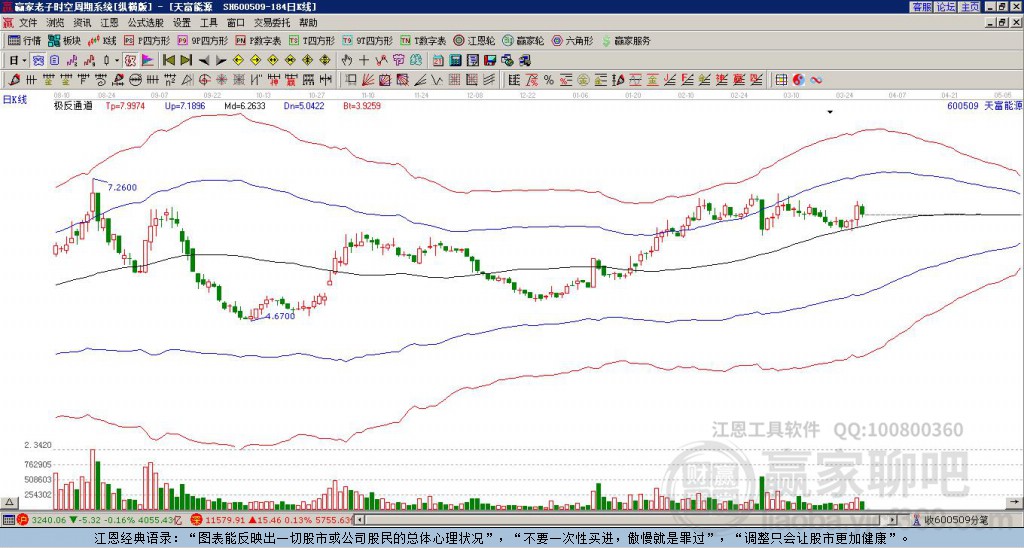Image resolution: width=1024 pixels, height=548 pixels.
Task: Click the Dn=5.0422 value
Action: click(x=302, y=105)
